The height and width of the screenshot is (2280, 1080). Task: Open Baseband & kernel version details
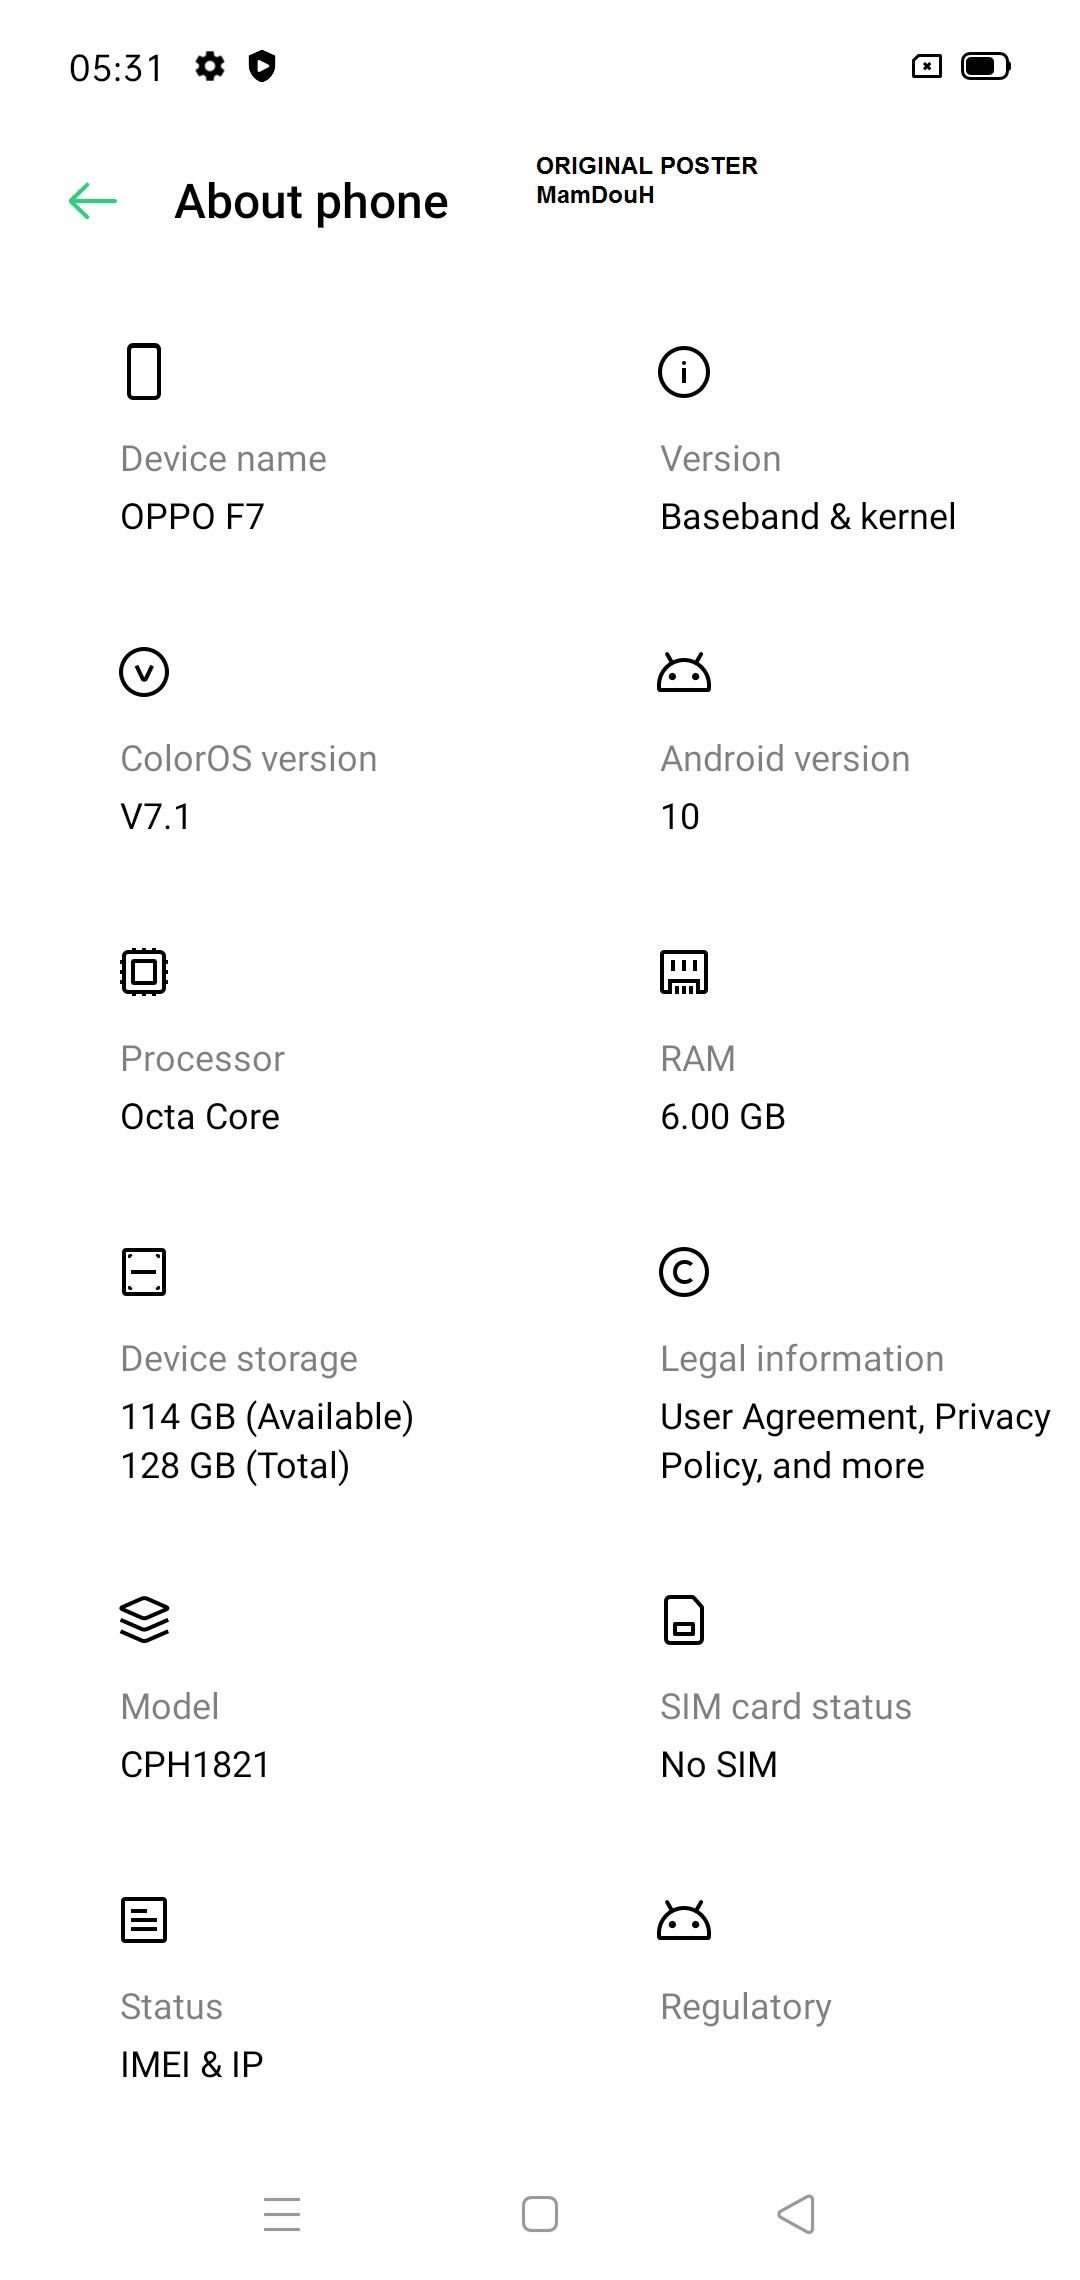point(808,516)
